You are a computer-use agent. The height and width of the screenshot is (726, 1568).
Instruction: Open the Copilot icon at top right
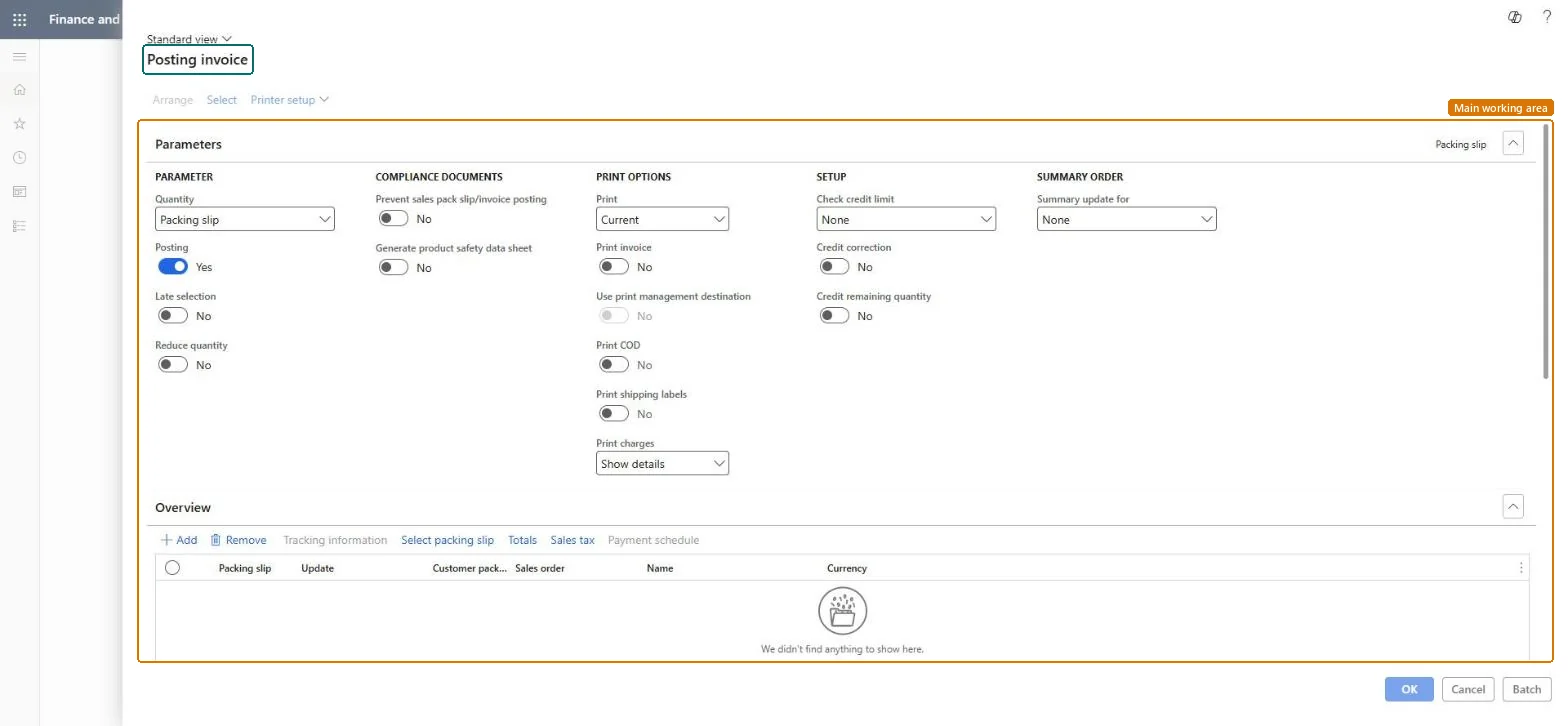(x=1515, y=17)
